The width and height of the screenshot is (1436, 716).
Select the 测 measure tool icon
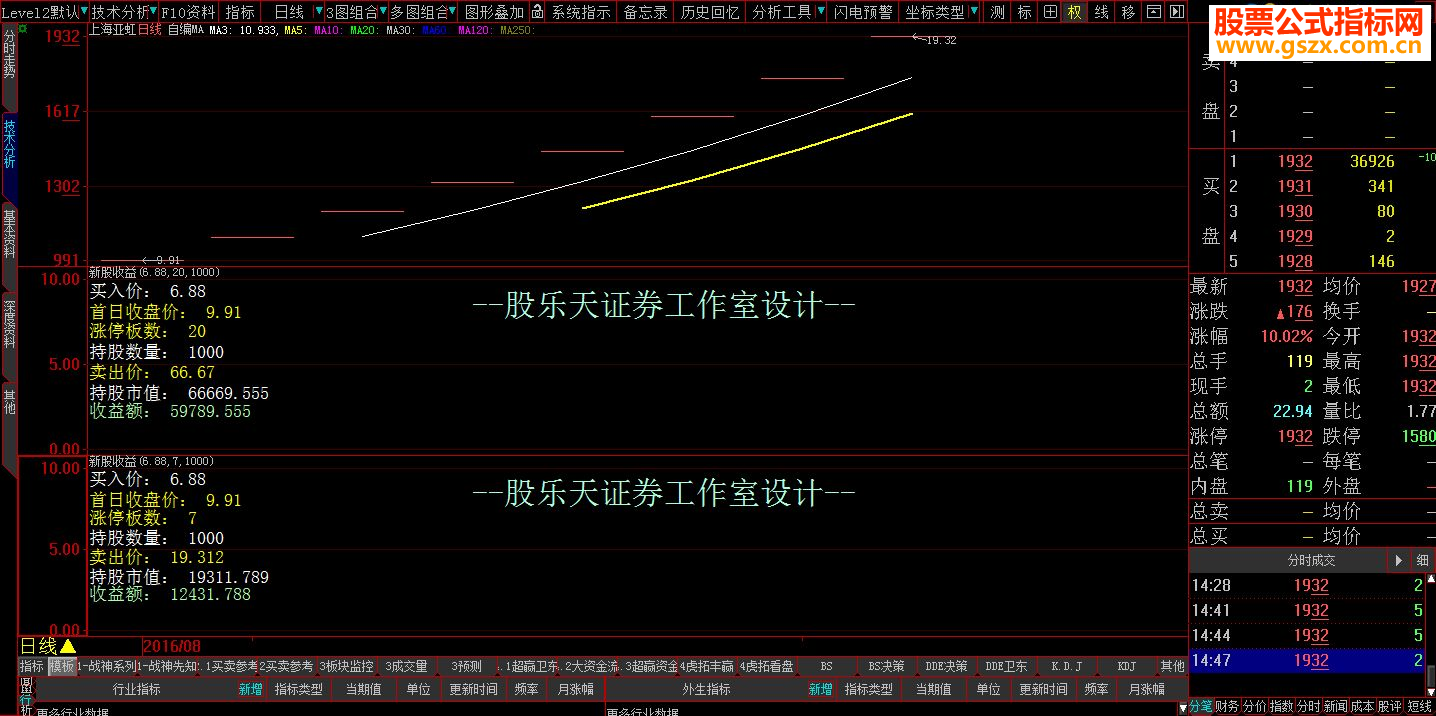[996, 10]
